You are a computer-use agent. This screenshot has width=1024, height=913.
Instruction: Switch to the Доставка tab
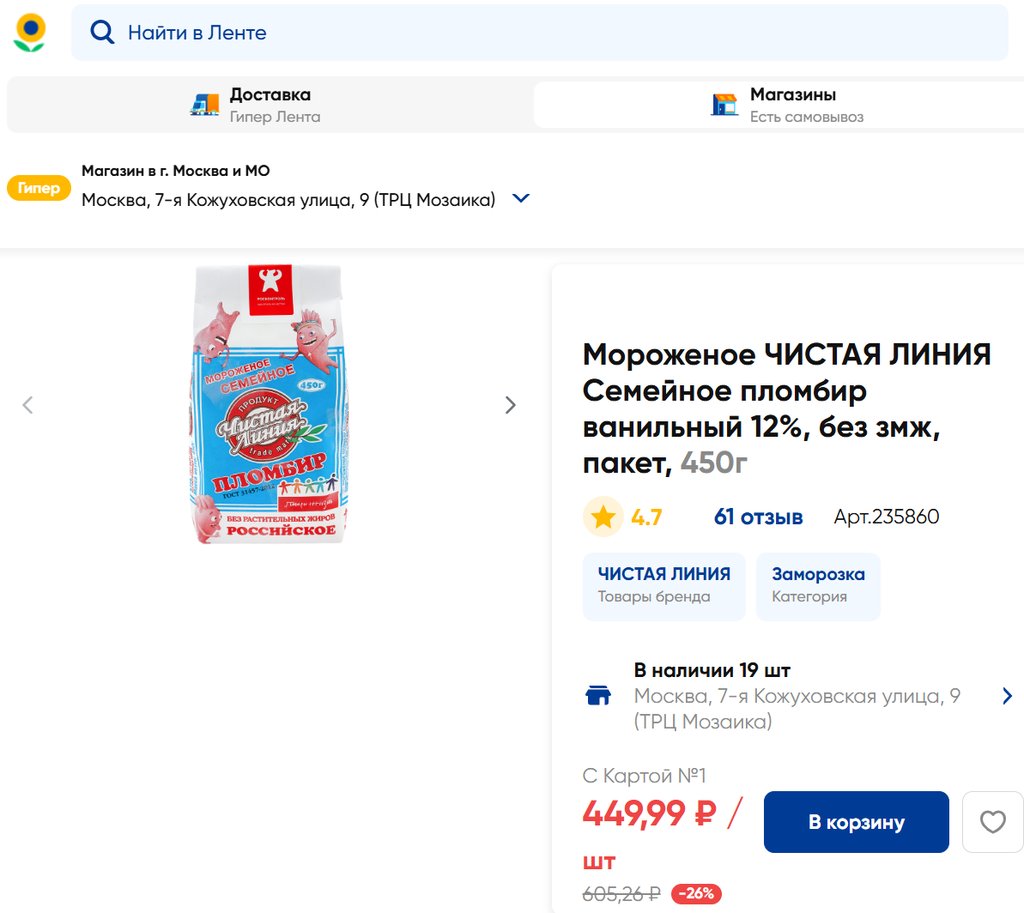270,104
